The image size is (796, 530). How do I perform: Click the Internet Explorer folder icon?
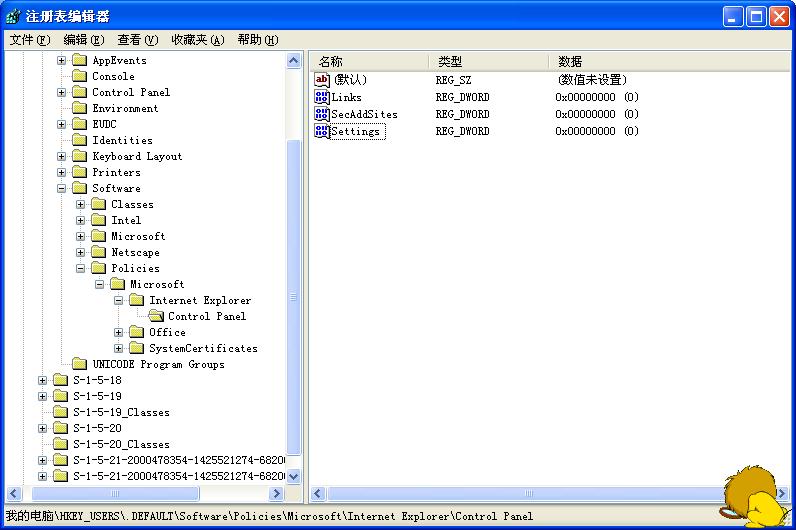pos(137,301)
